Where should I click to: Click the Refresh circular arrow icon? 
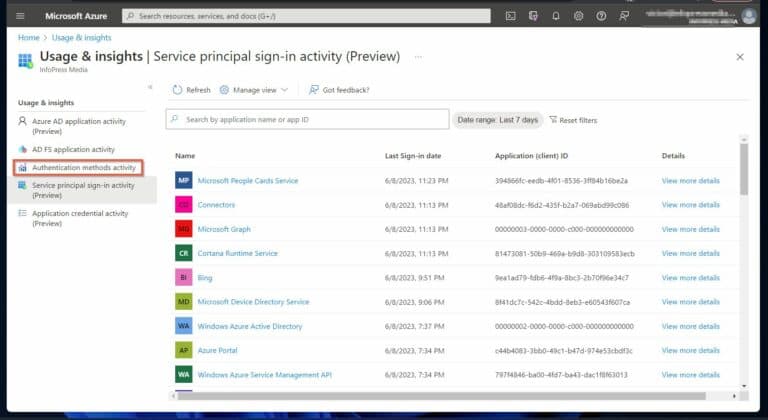177,90
